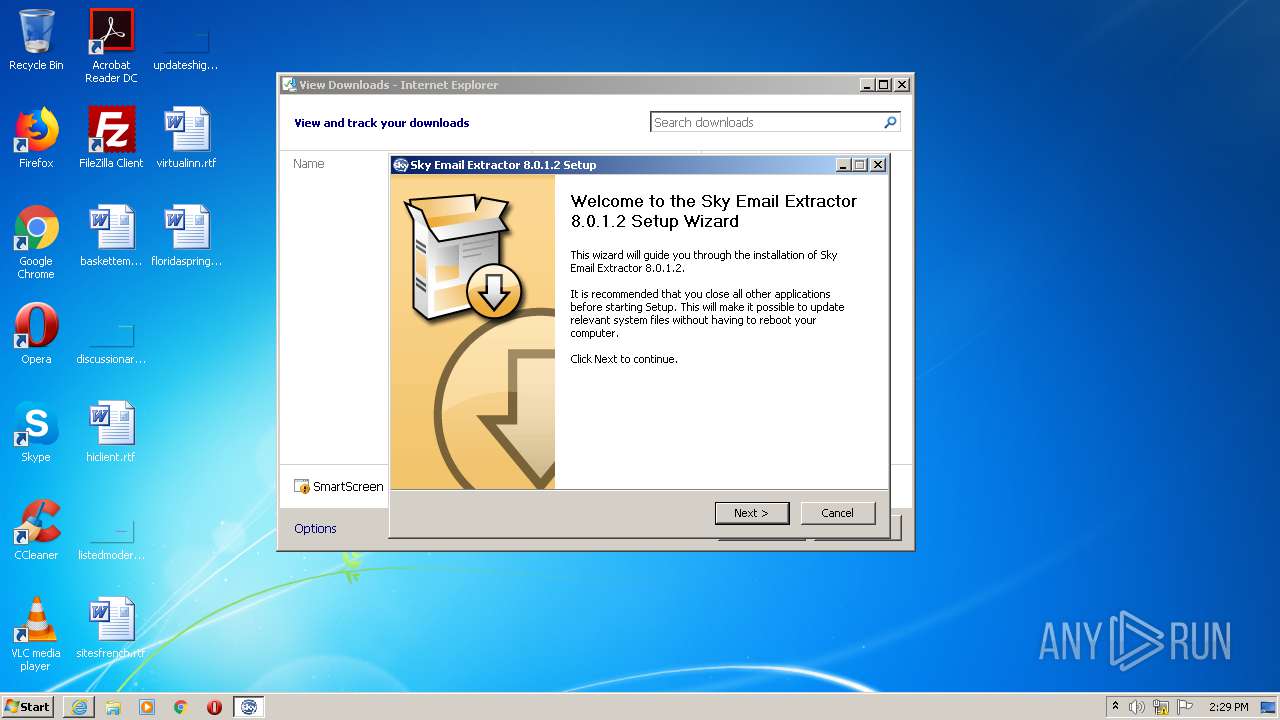Click Next in the Setup Wizard

[x=752, y=513]
